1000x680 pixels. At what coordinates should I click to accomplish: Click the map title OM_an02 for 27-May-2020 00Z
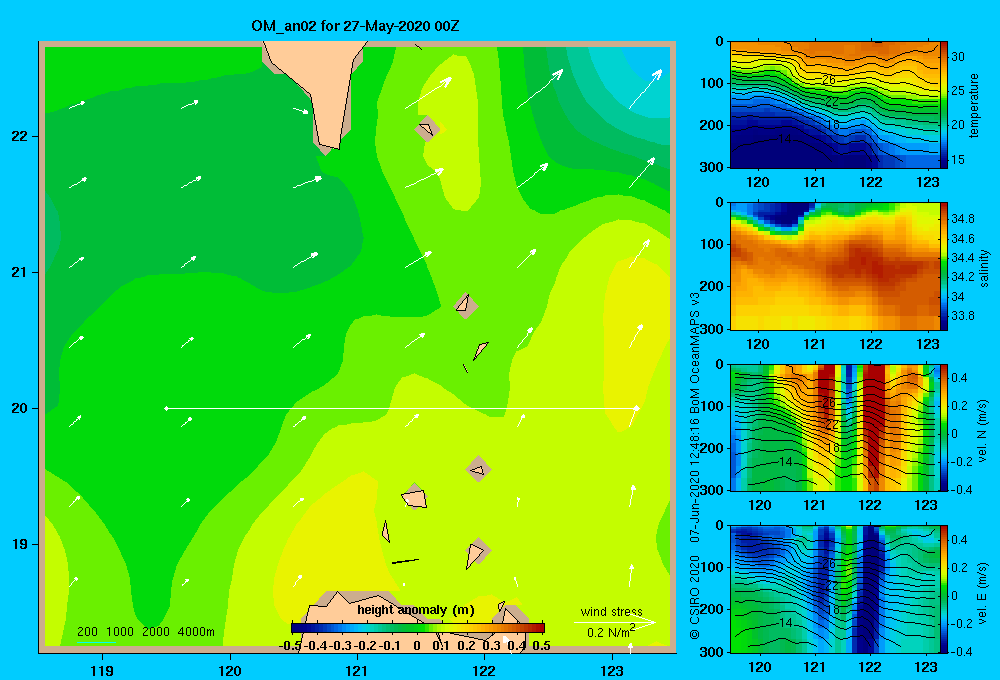(355, 26)
